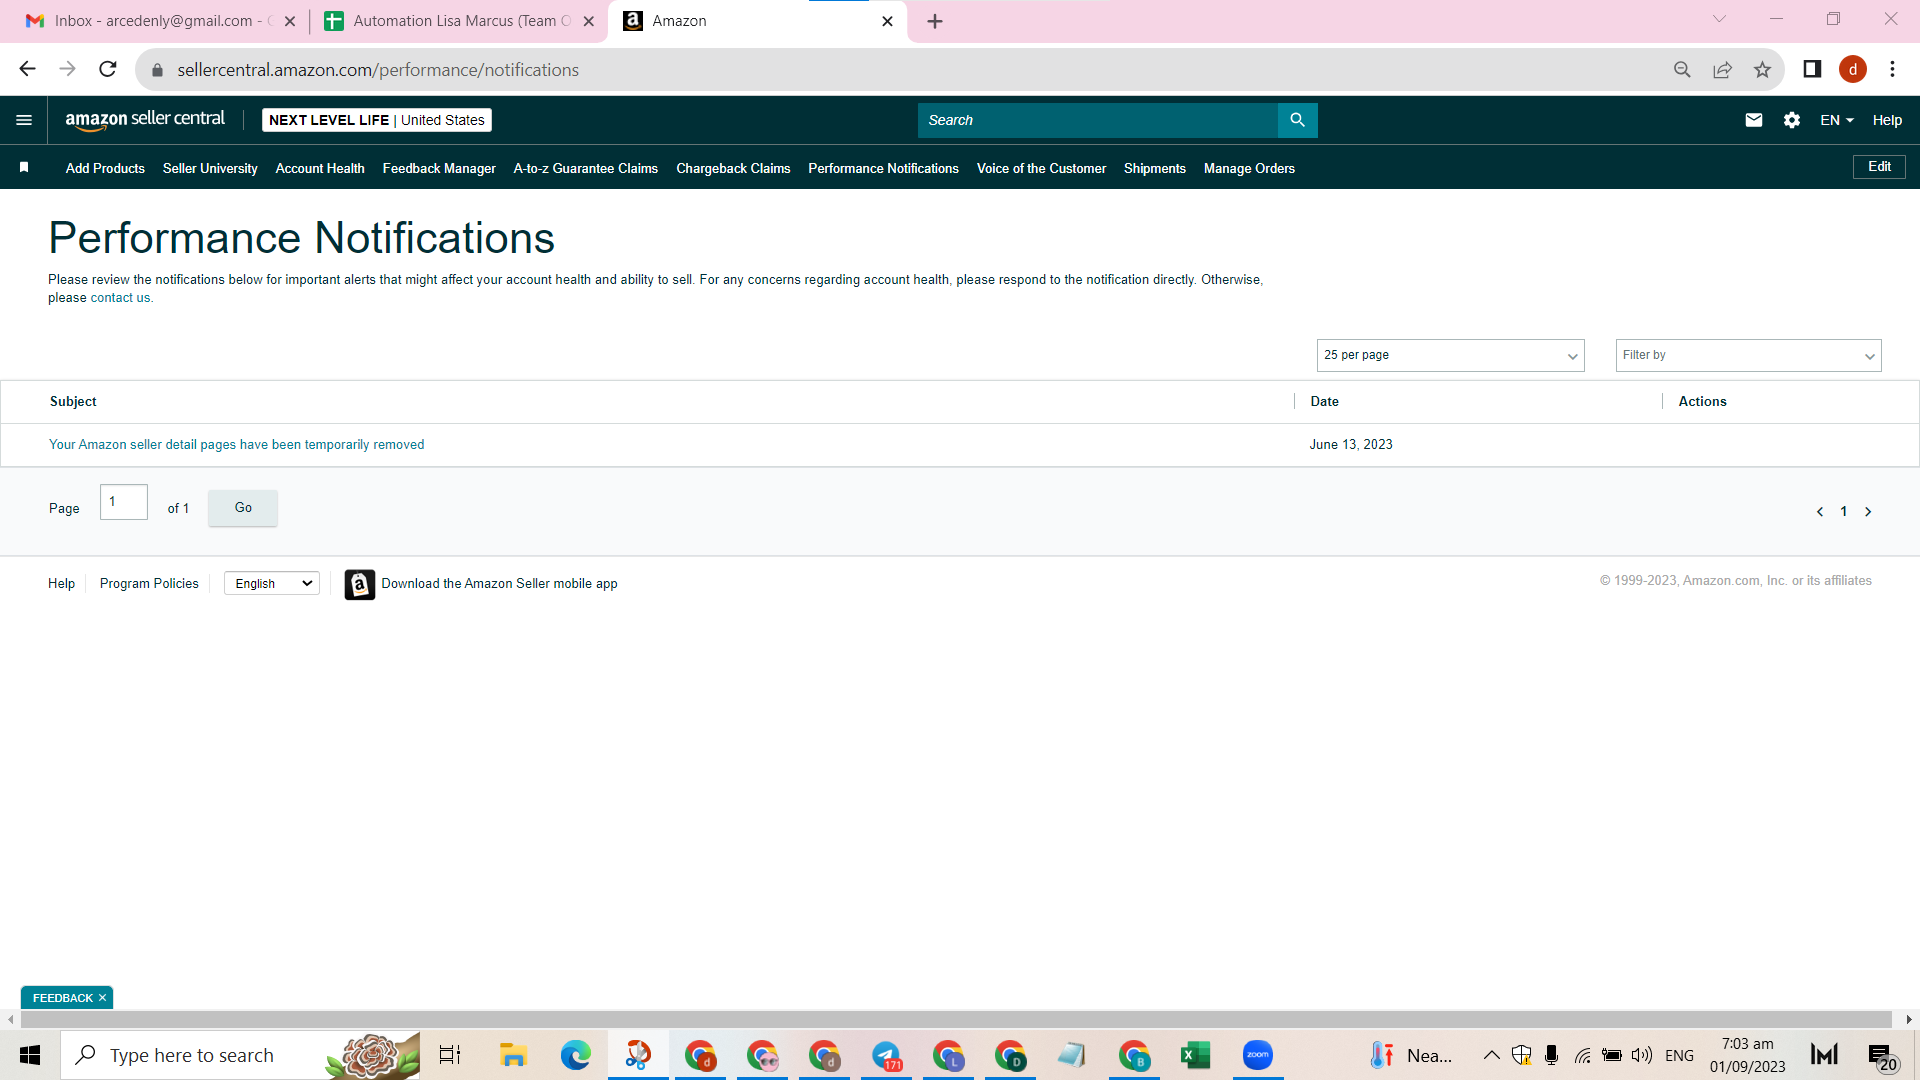
Task: Open the NEXT LEVEL LIFE | United States account switcher
Action: 377,120
